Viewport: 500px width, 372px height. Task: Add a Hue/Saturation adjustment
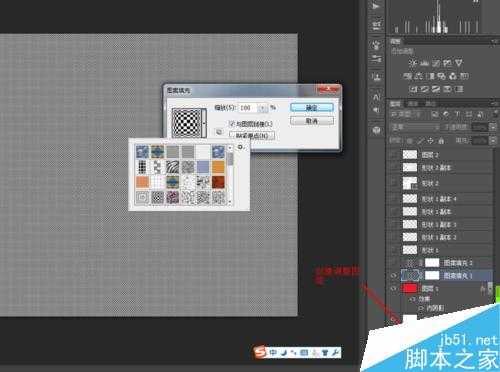[x=408, y=76]
